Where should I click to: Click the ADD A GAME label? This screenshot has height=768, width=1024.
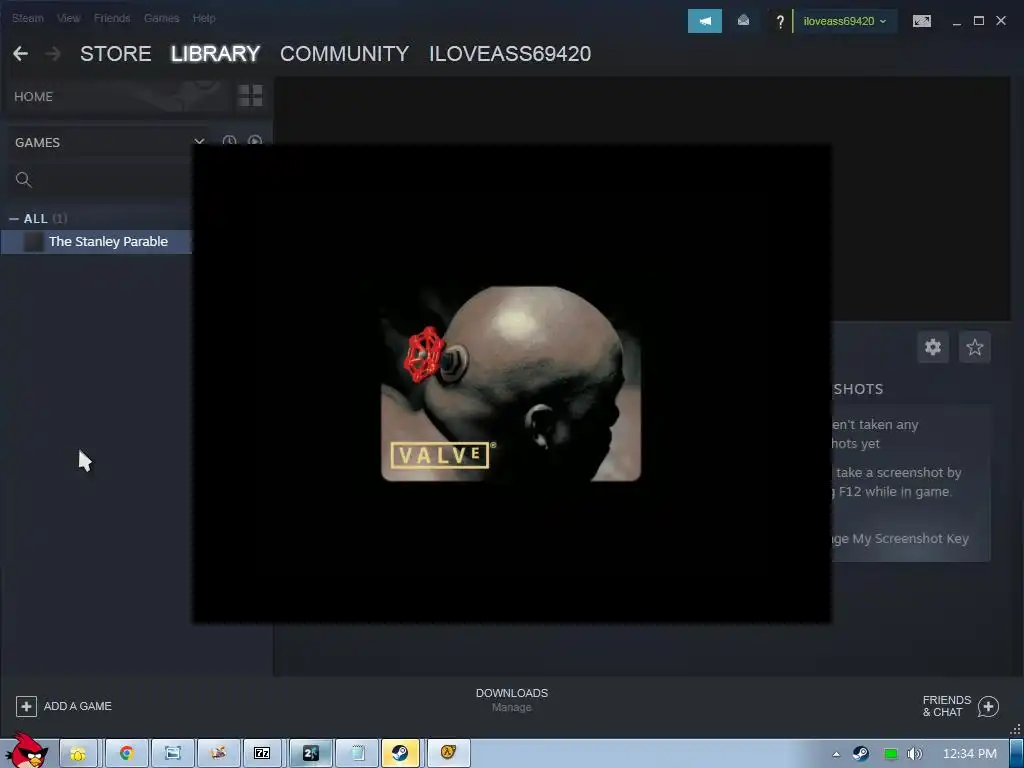(78, 706)
